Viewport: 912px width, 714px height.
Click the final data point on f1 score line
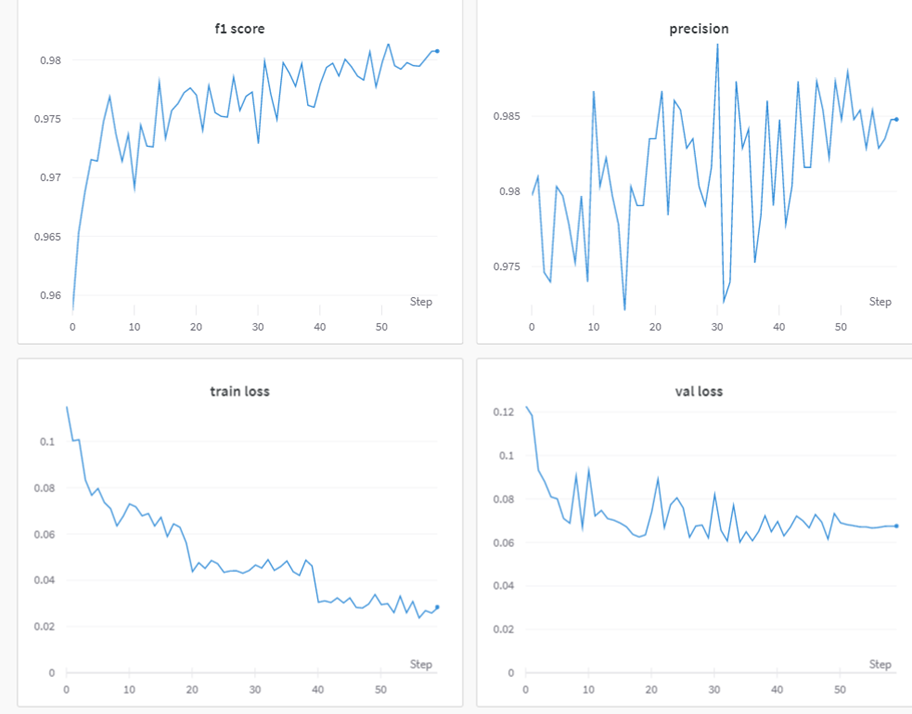[x=437, y=51]
